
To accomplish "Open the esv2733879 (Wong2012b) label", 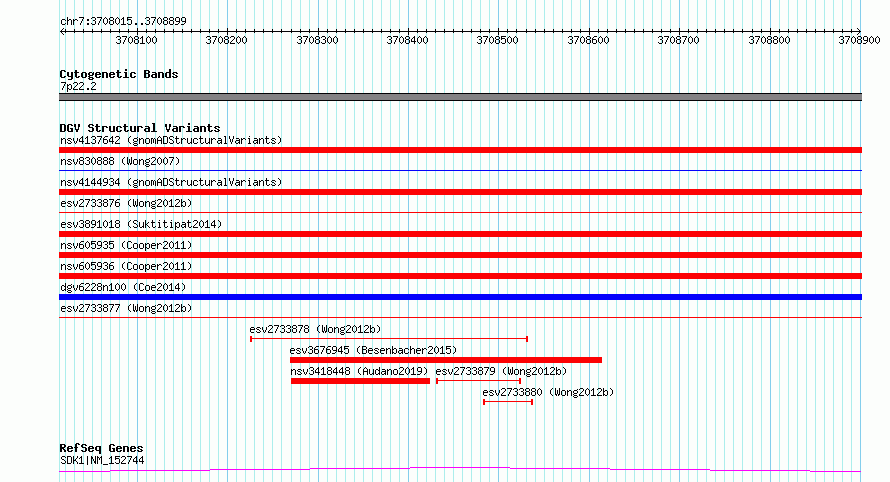I will point(501,371).
